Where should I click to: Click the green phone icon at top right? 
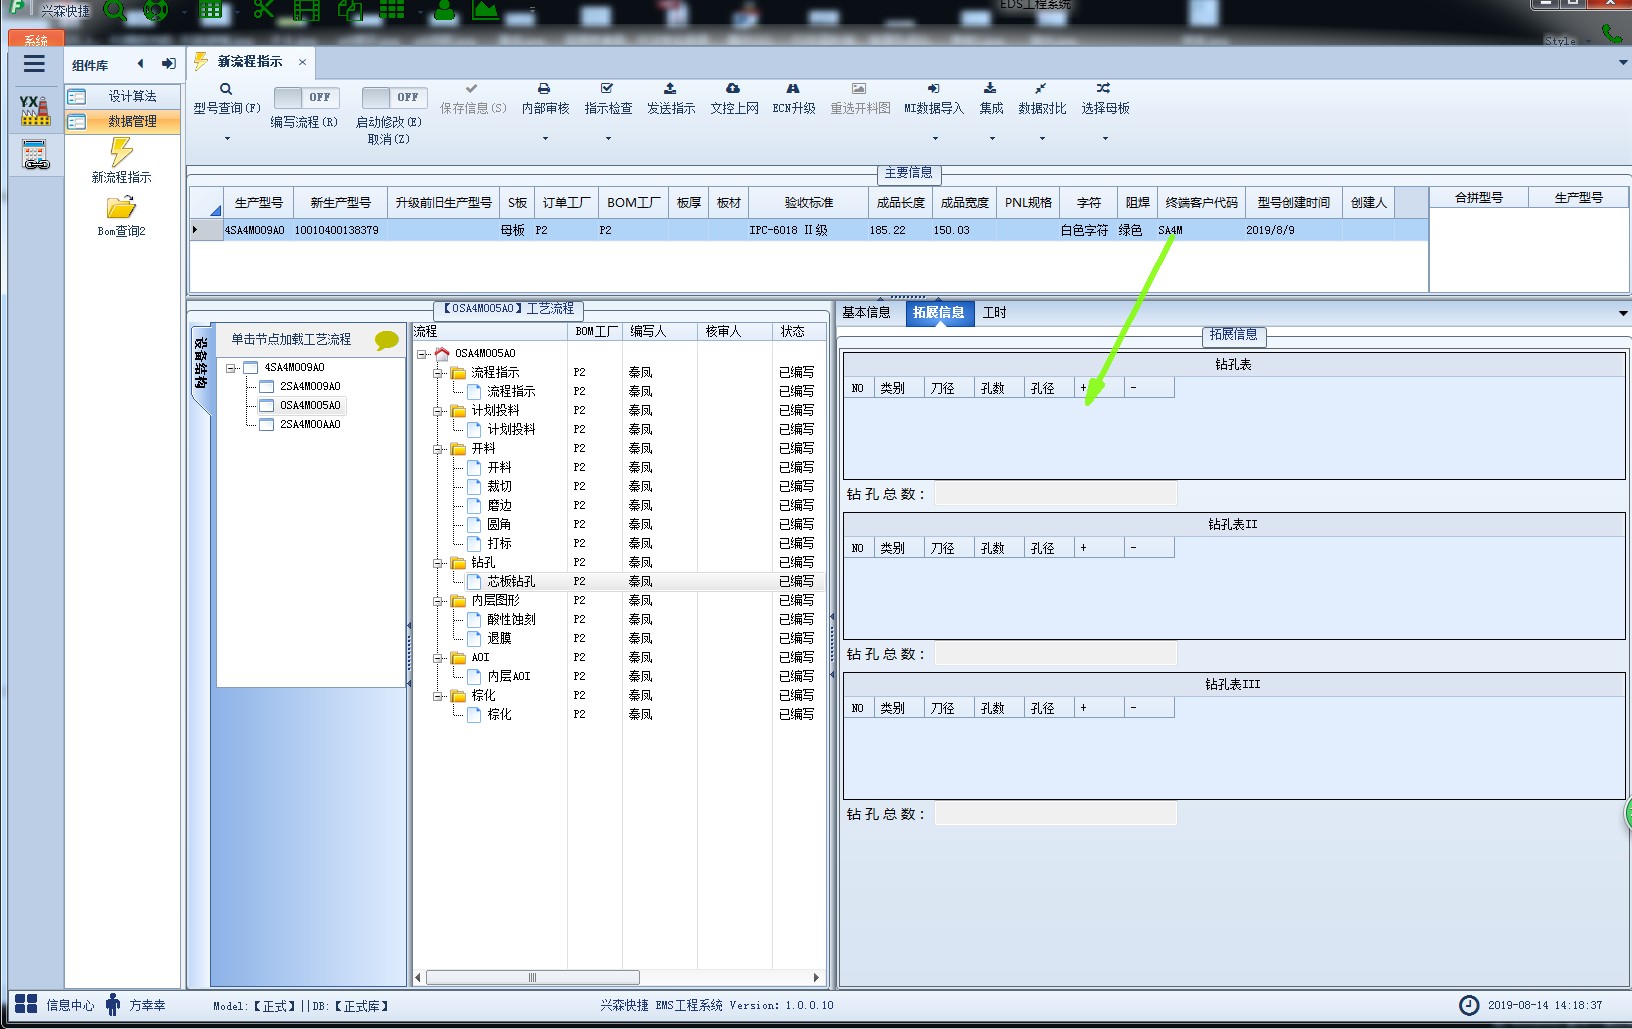point(1611,33)
